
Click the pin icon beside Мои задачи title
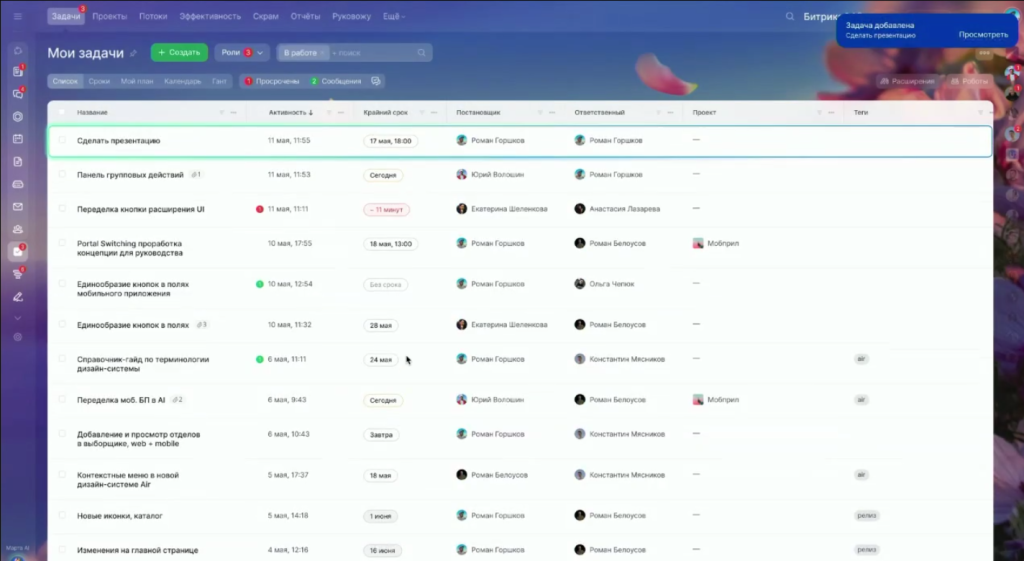pyautogui.click(x=134, y=53)
